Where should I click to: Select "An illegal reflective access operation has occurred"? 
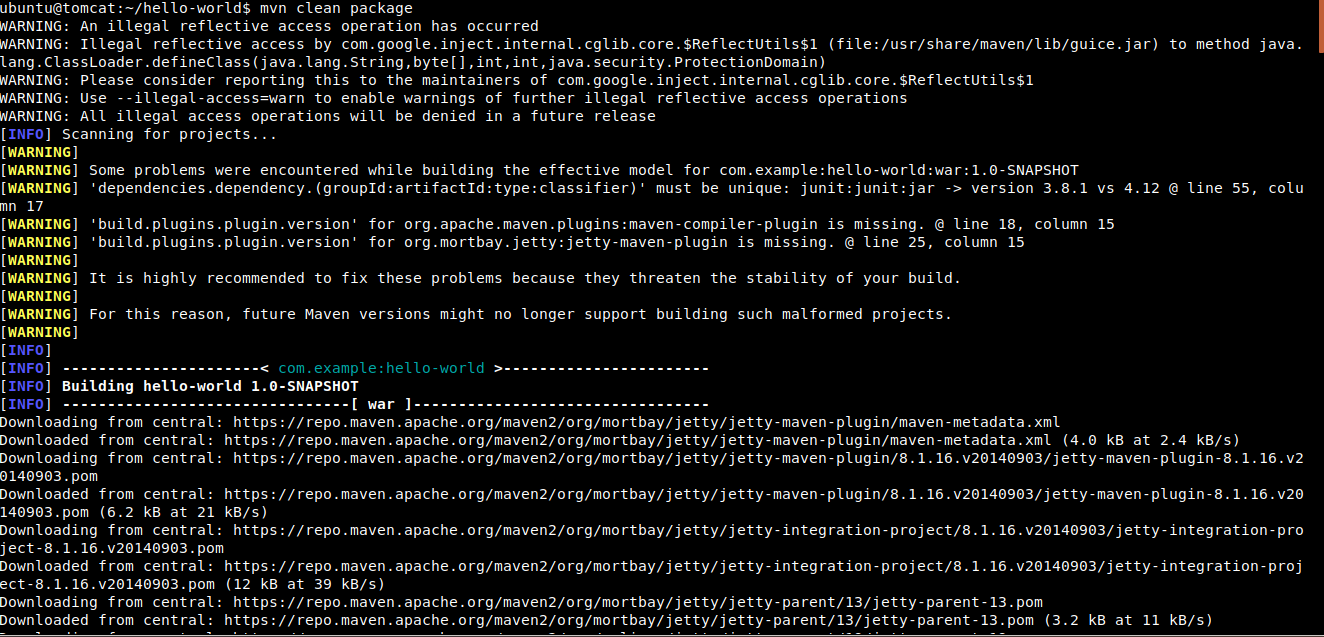[310, 26]
